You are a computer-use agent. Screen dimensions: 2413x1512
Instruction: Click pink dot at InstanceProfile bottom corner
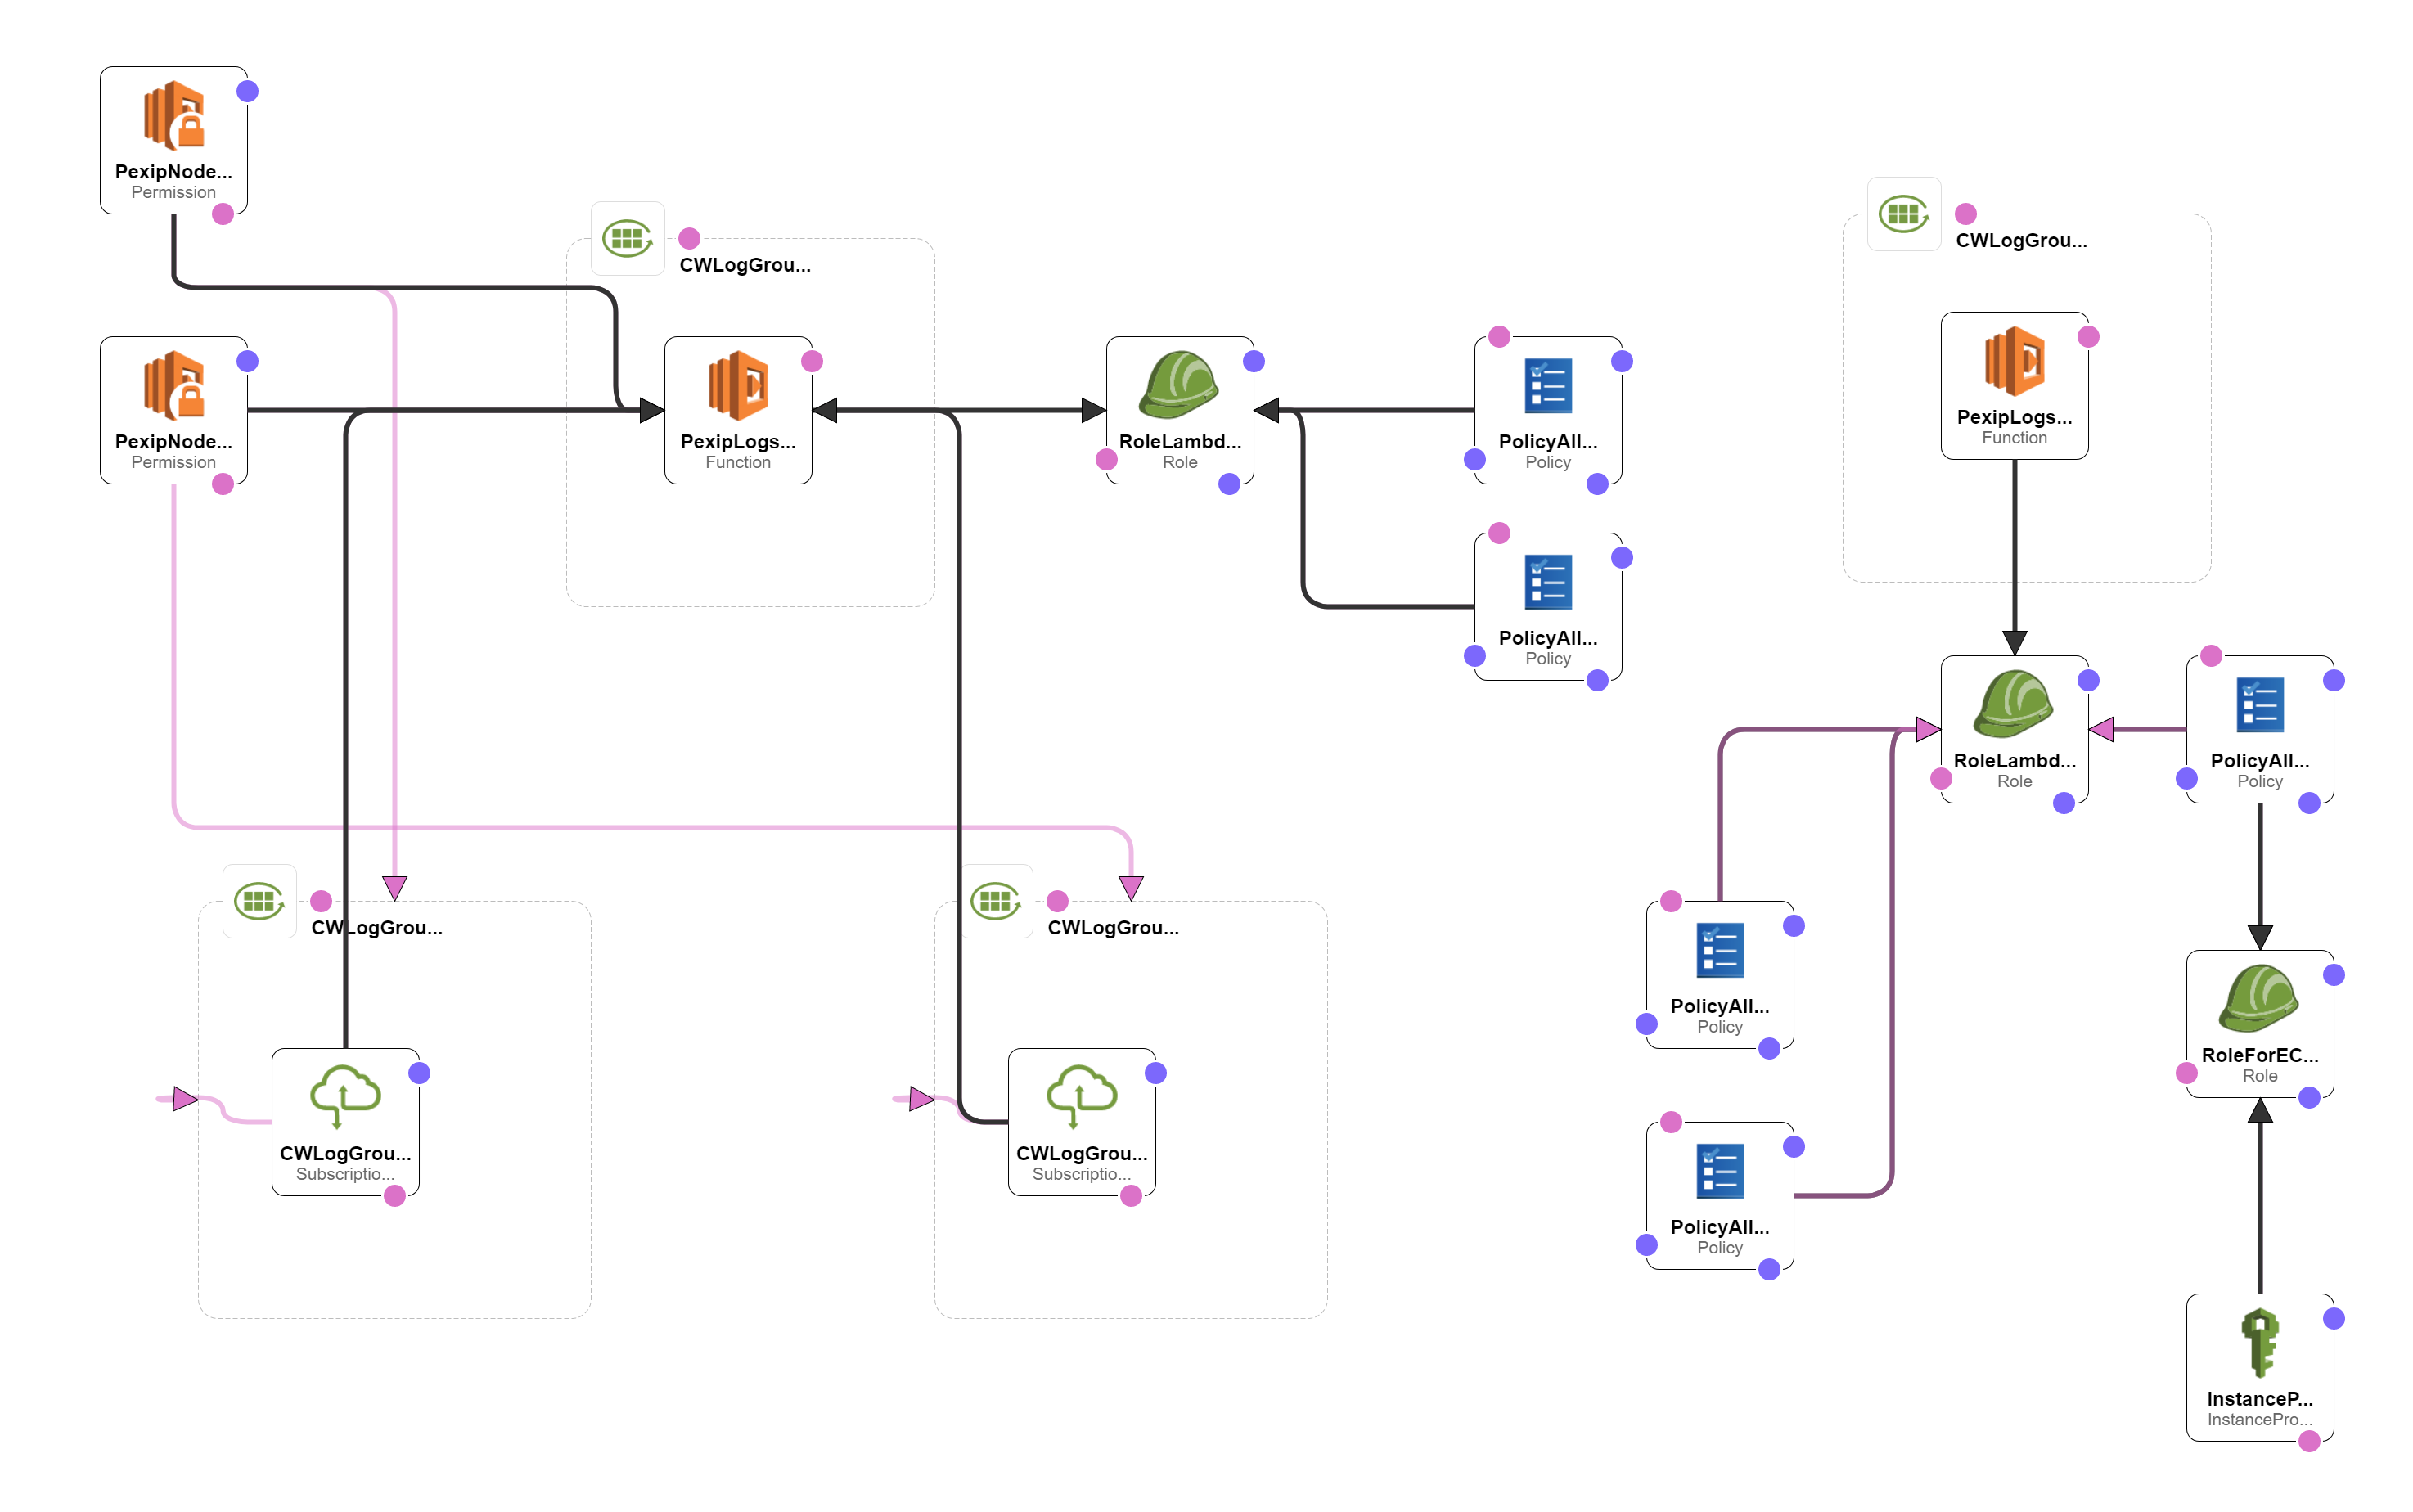click(2309, 1441)
